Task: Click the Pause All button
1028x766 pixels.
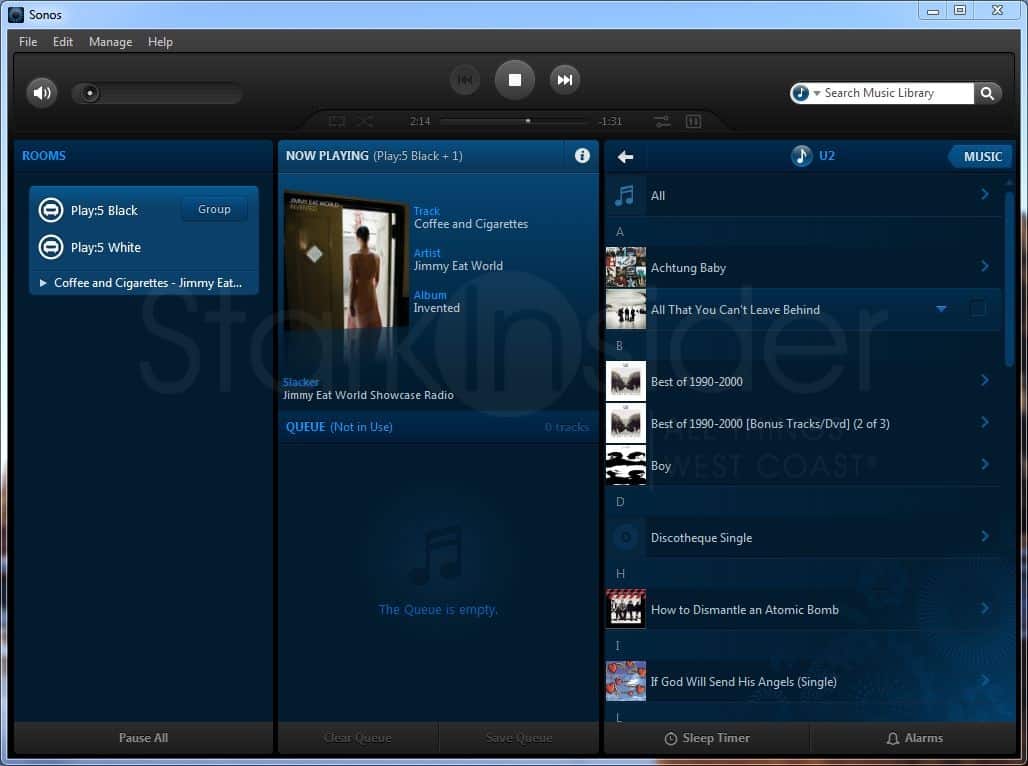Action: 143,738
